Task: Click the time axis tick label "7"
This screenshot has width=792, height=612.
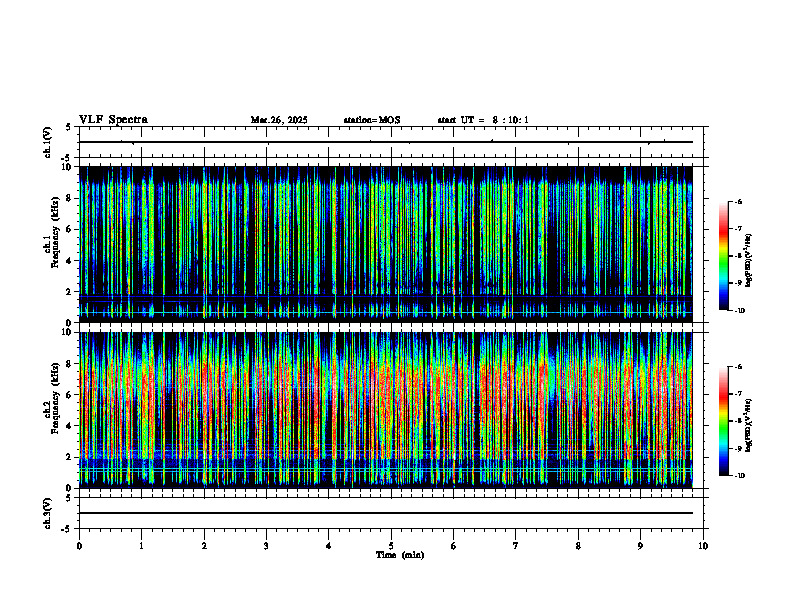Action: click(x=516, y=546)
